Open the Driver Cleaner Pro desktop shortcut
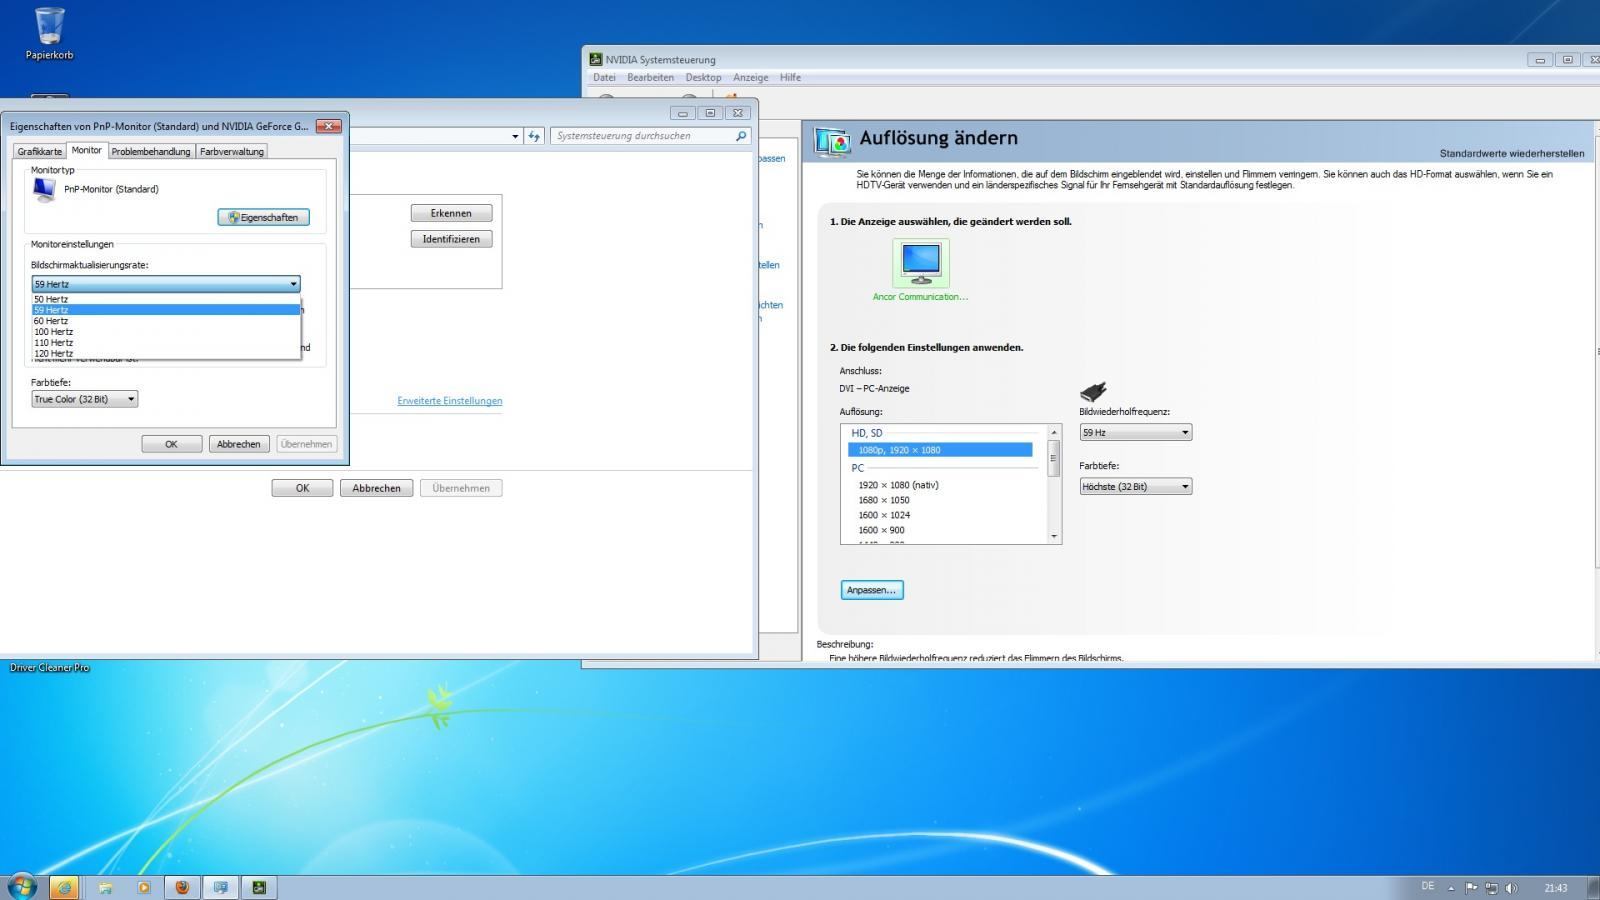This screenshot has height=900, width=1600. pos(49,668)
